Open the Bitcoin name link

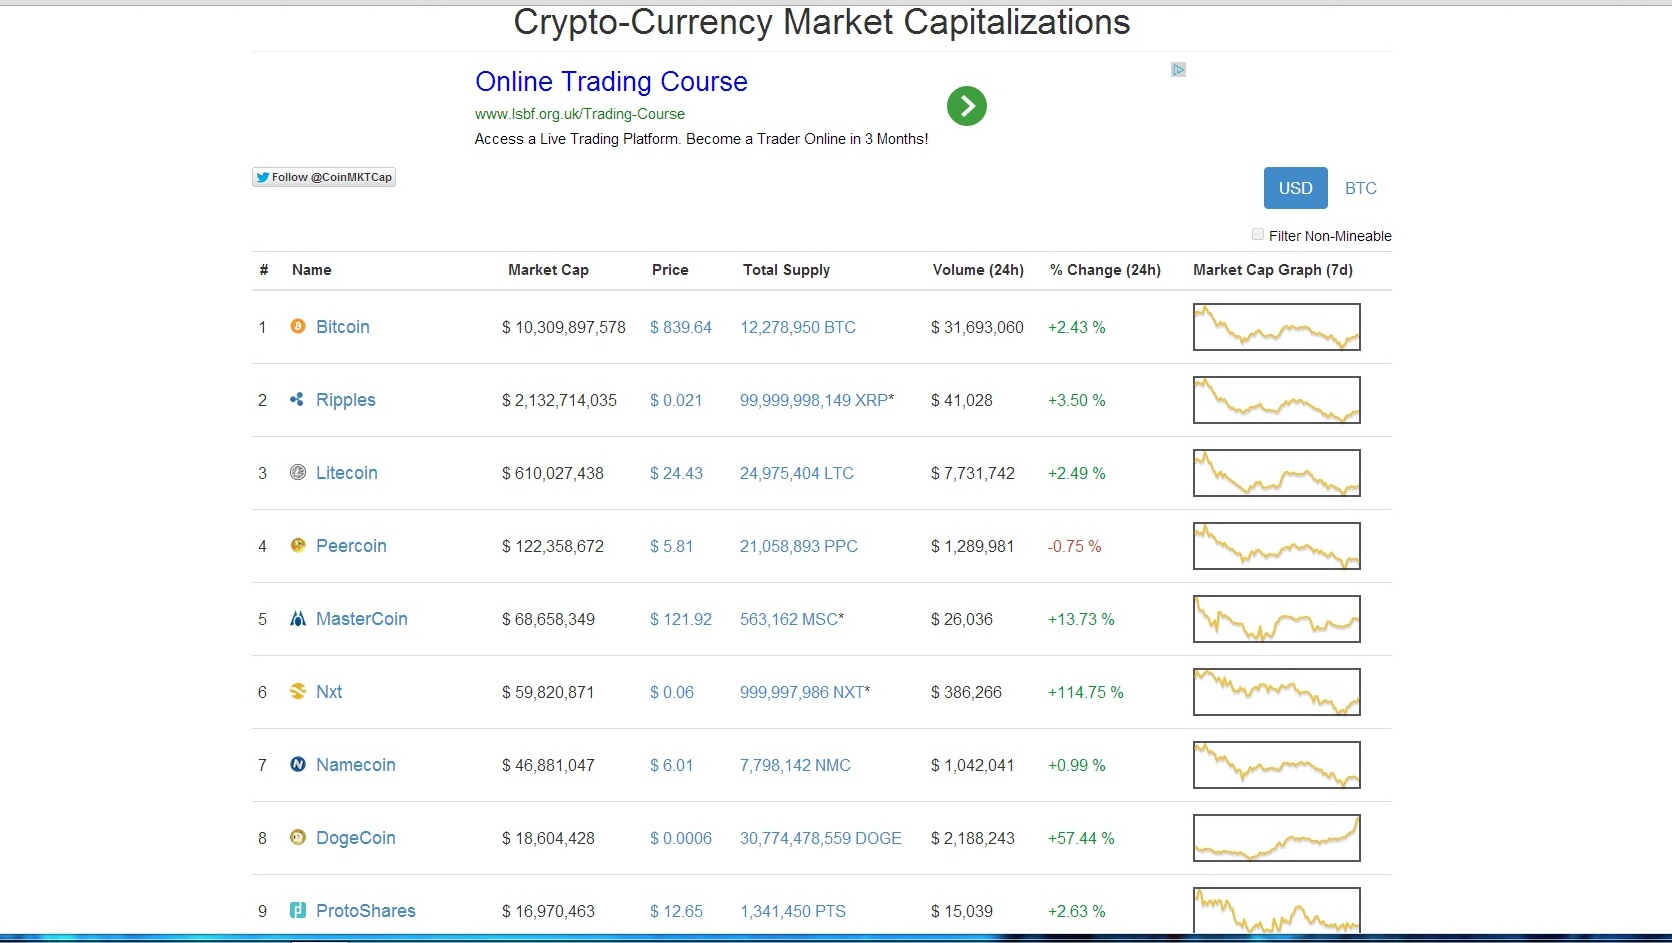(x=343, y=327)
